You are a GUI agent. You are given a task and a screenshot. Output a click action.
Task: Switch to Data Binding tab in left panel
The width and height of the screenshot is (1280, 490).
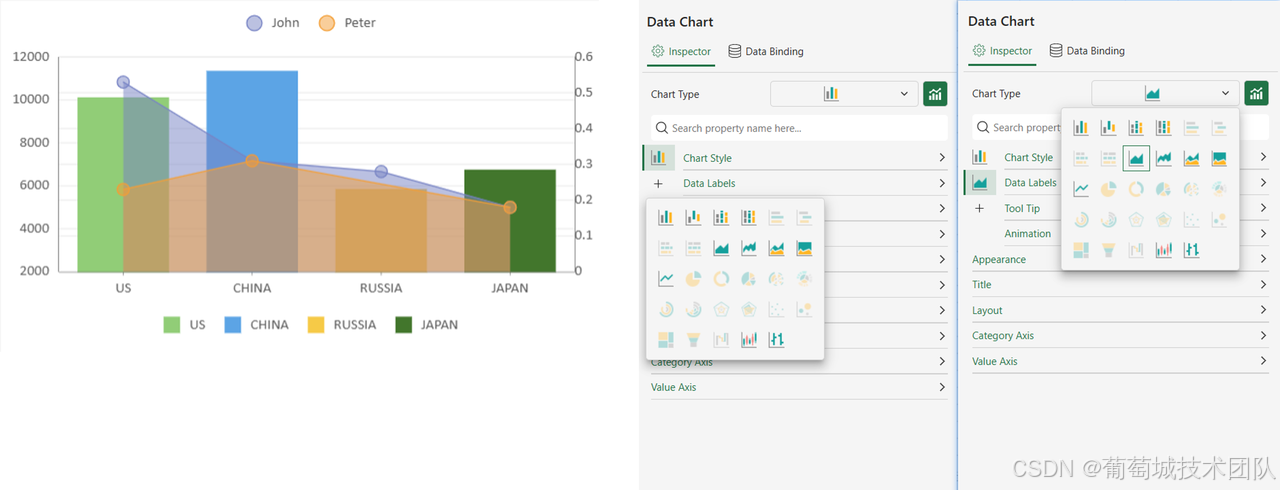766,51
